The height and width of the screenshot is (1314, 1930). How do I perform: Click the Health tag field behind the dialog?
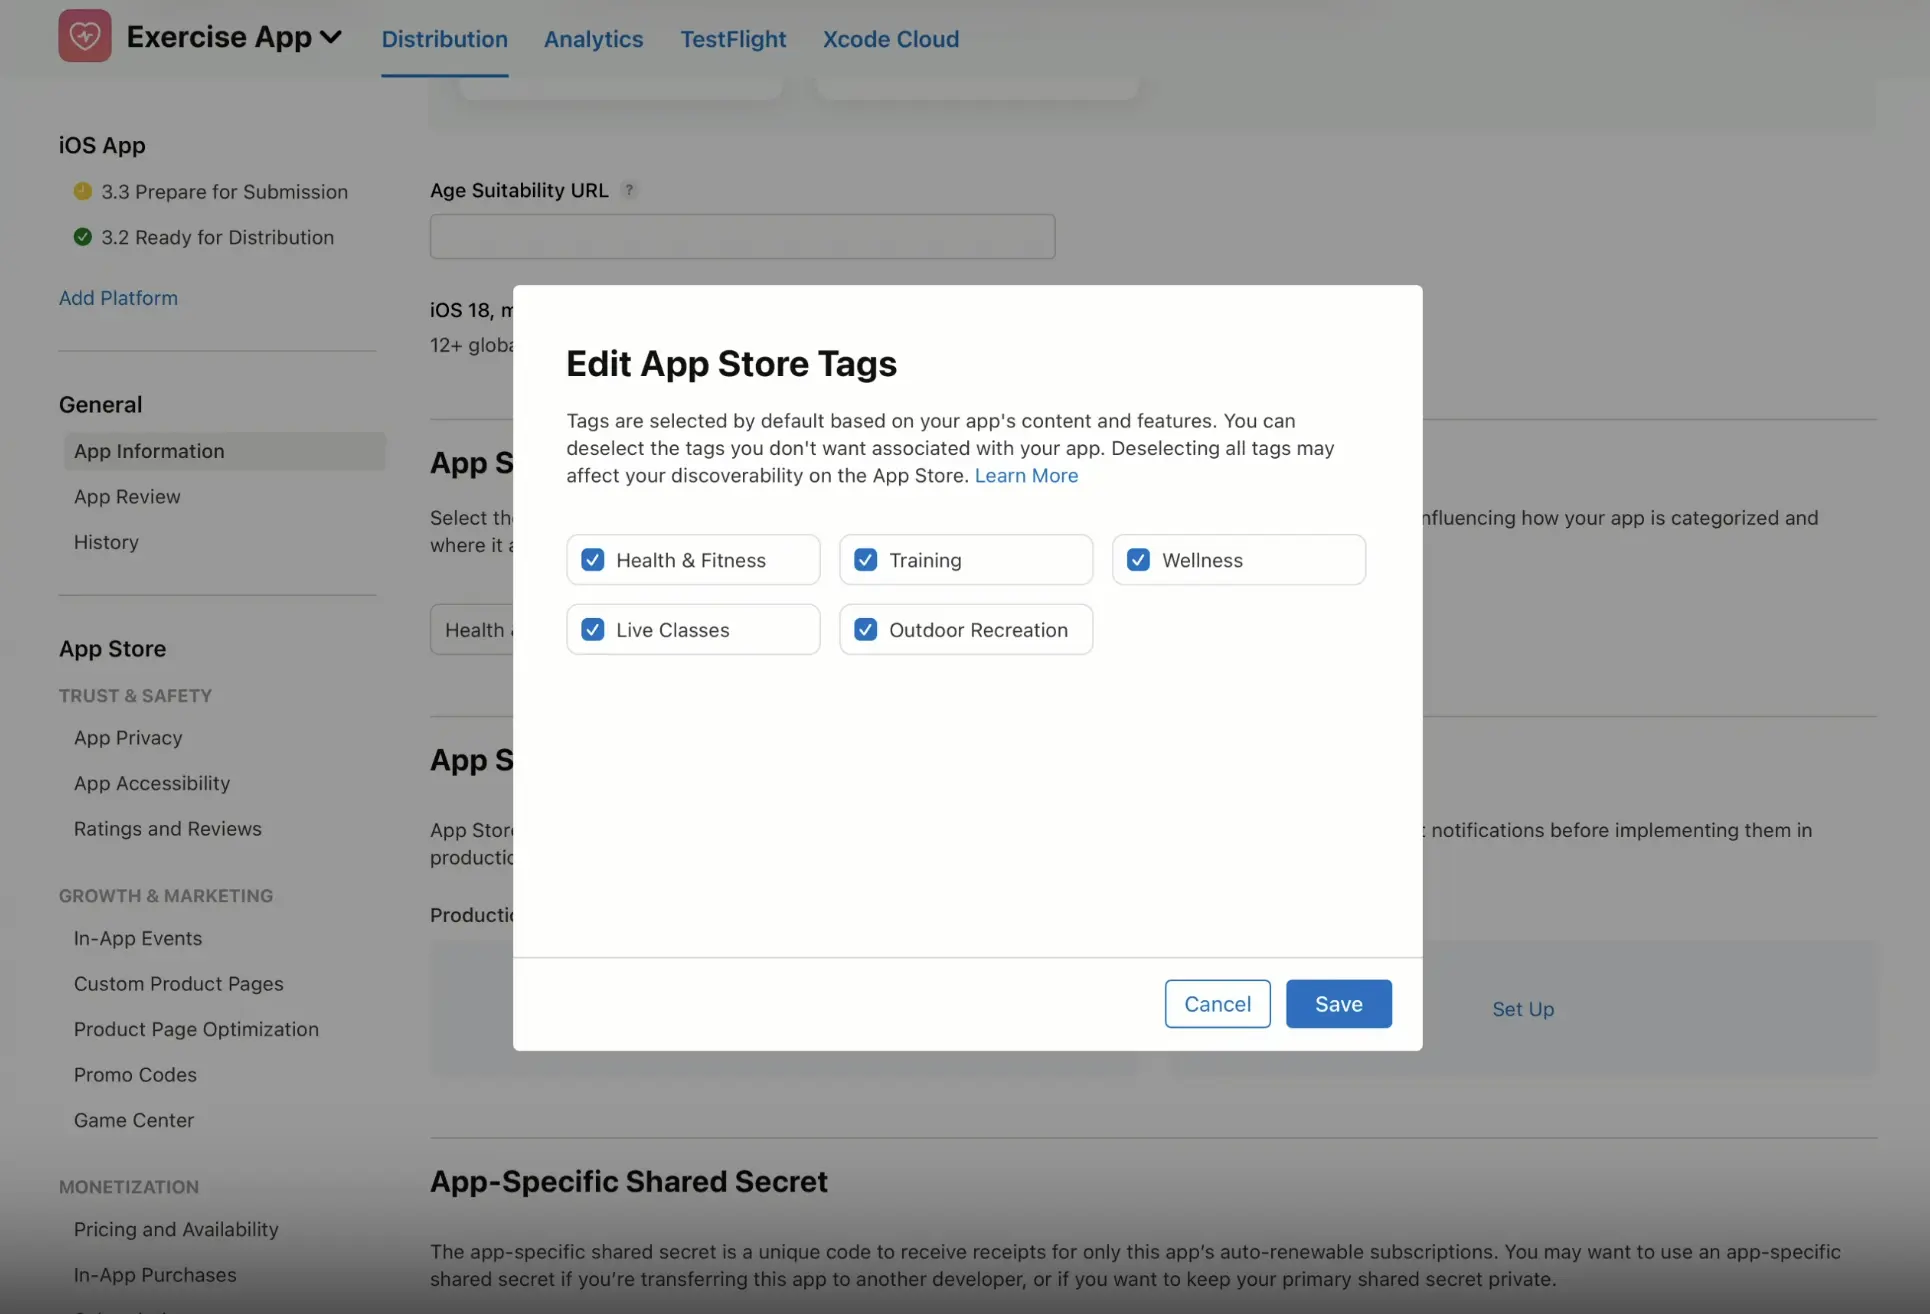pos(472,630)
